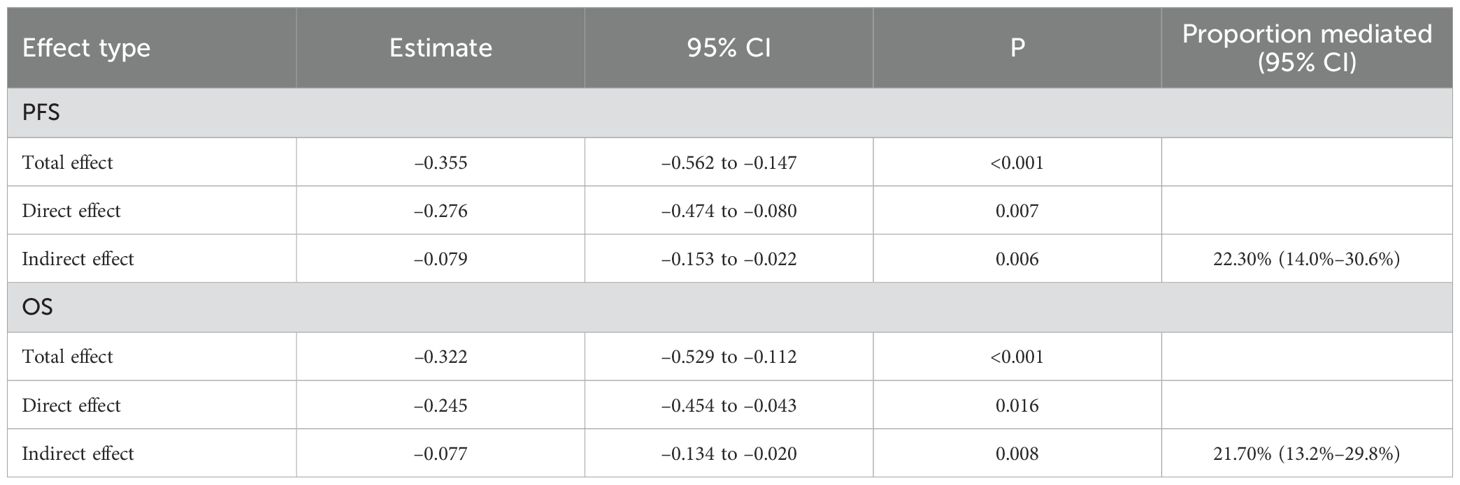Click the CI cell "−0.454 to −0.043"
This screenshot has width=1460, height=485.
click(x=729, y=405)
